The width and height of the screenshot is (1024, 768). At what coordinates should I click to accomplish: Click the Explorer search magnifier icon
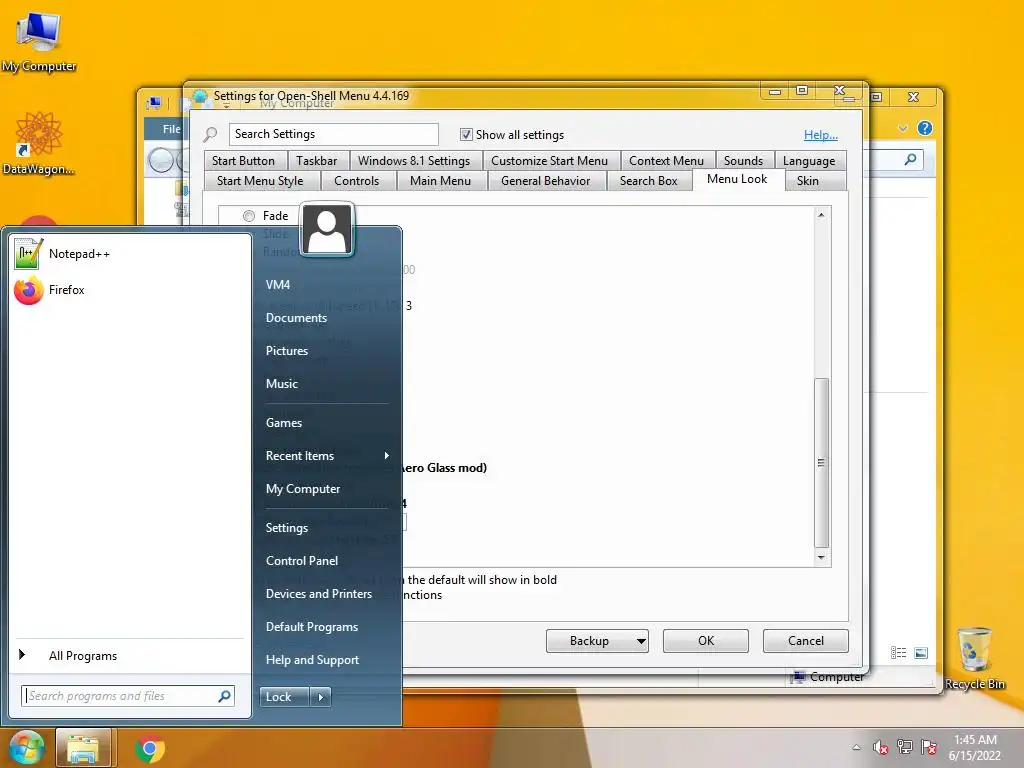[910, 159]
